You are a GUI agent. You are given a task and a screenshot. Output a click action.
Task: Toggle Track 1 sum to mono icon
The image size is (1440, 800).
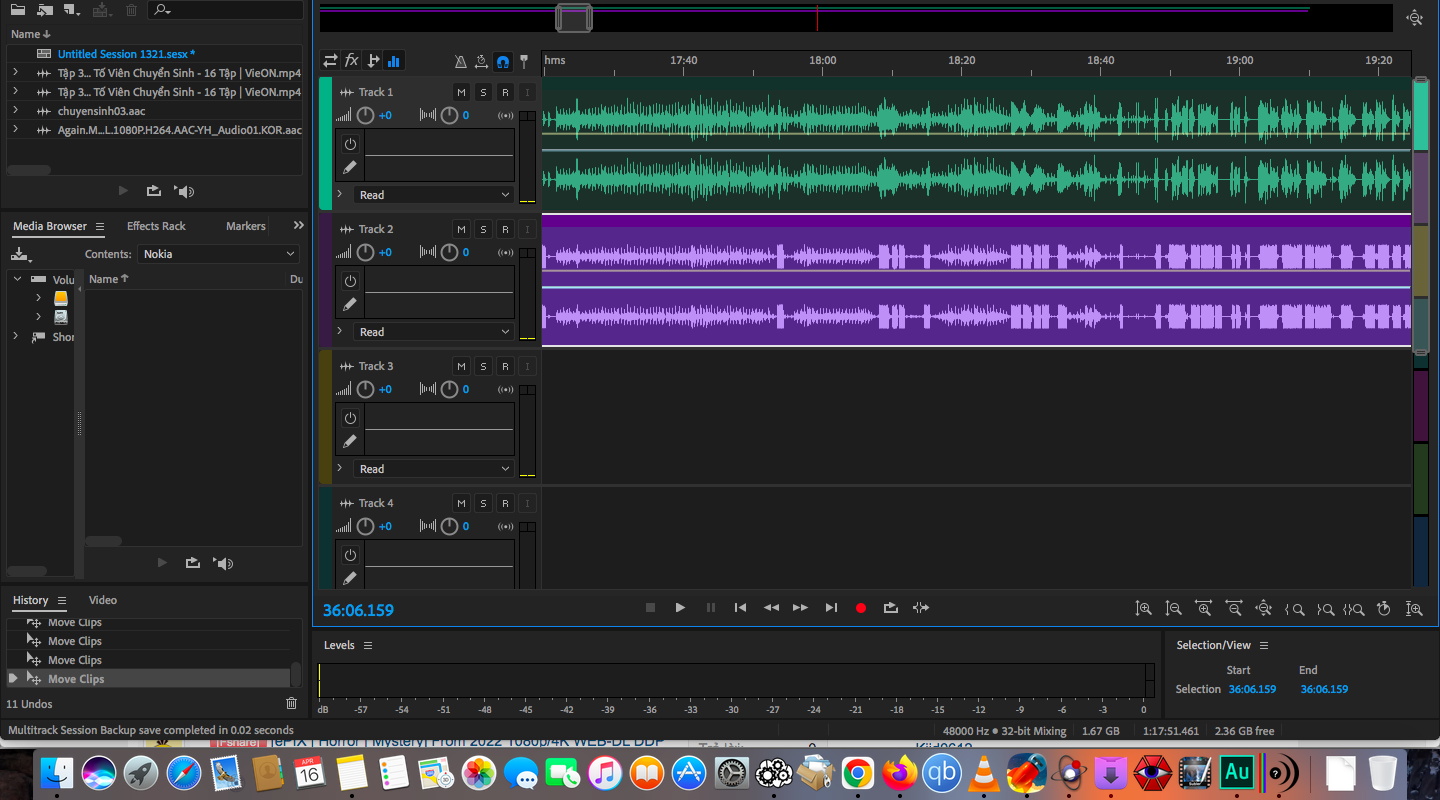click(x=506, y=116)
